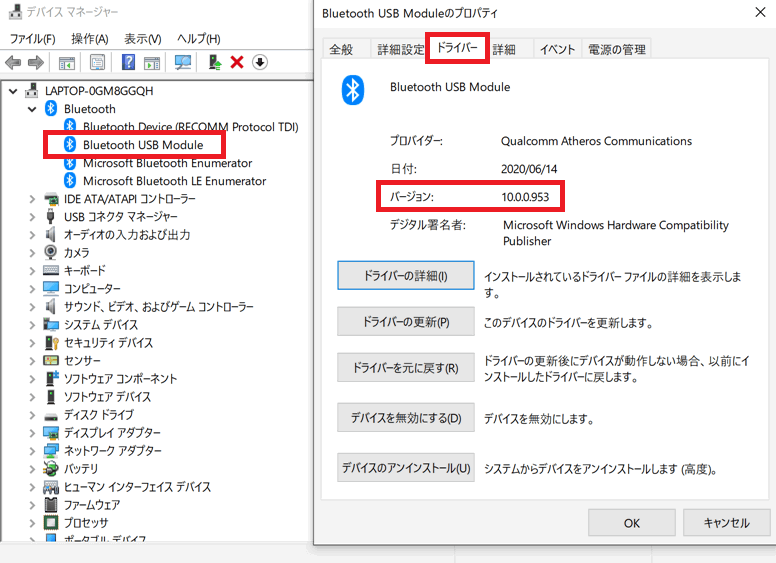This screenshot has height=563, width=776.
Task: Click the ファームウェア category icon
Action: coord(50,505)
